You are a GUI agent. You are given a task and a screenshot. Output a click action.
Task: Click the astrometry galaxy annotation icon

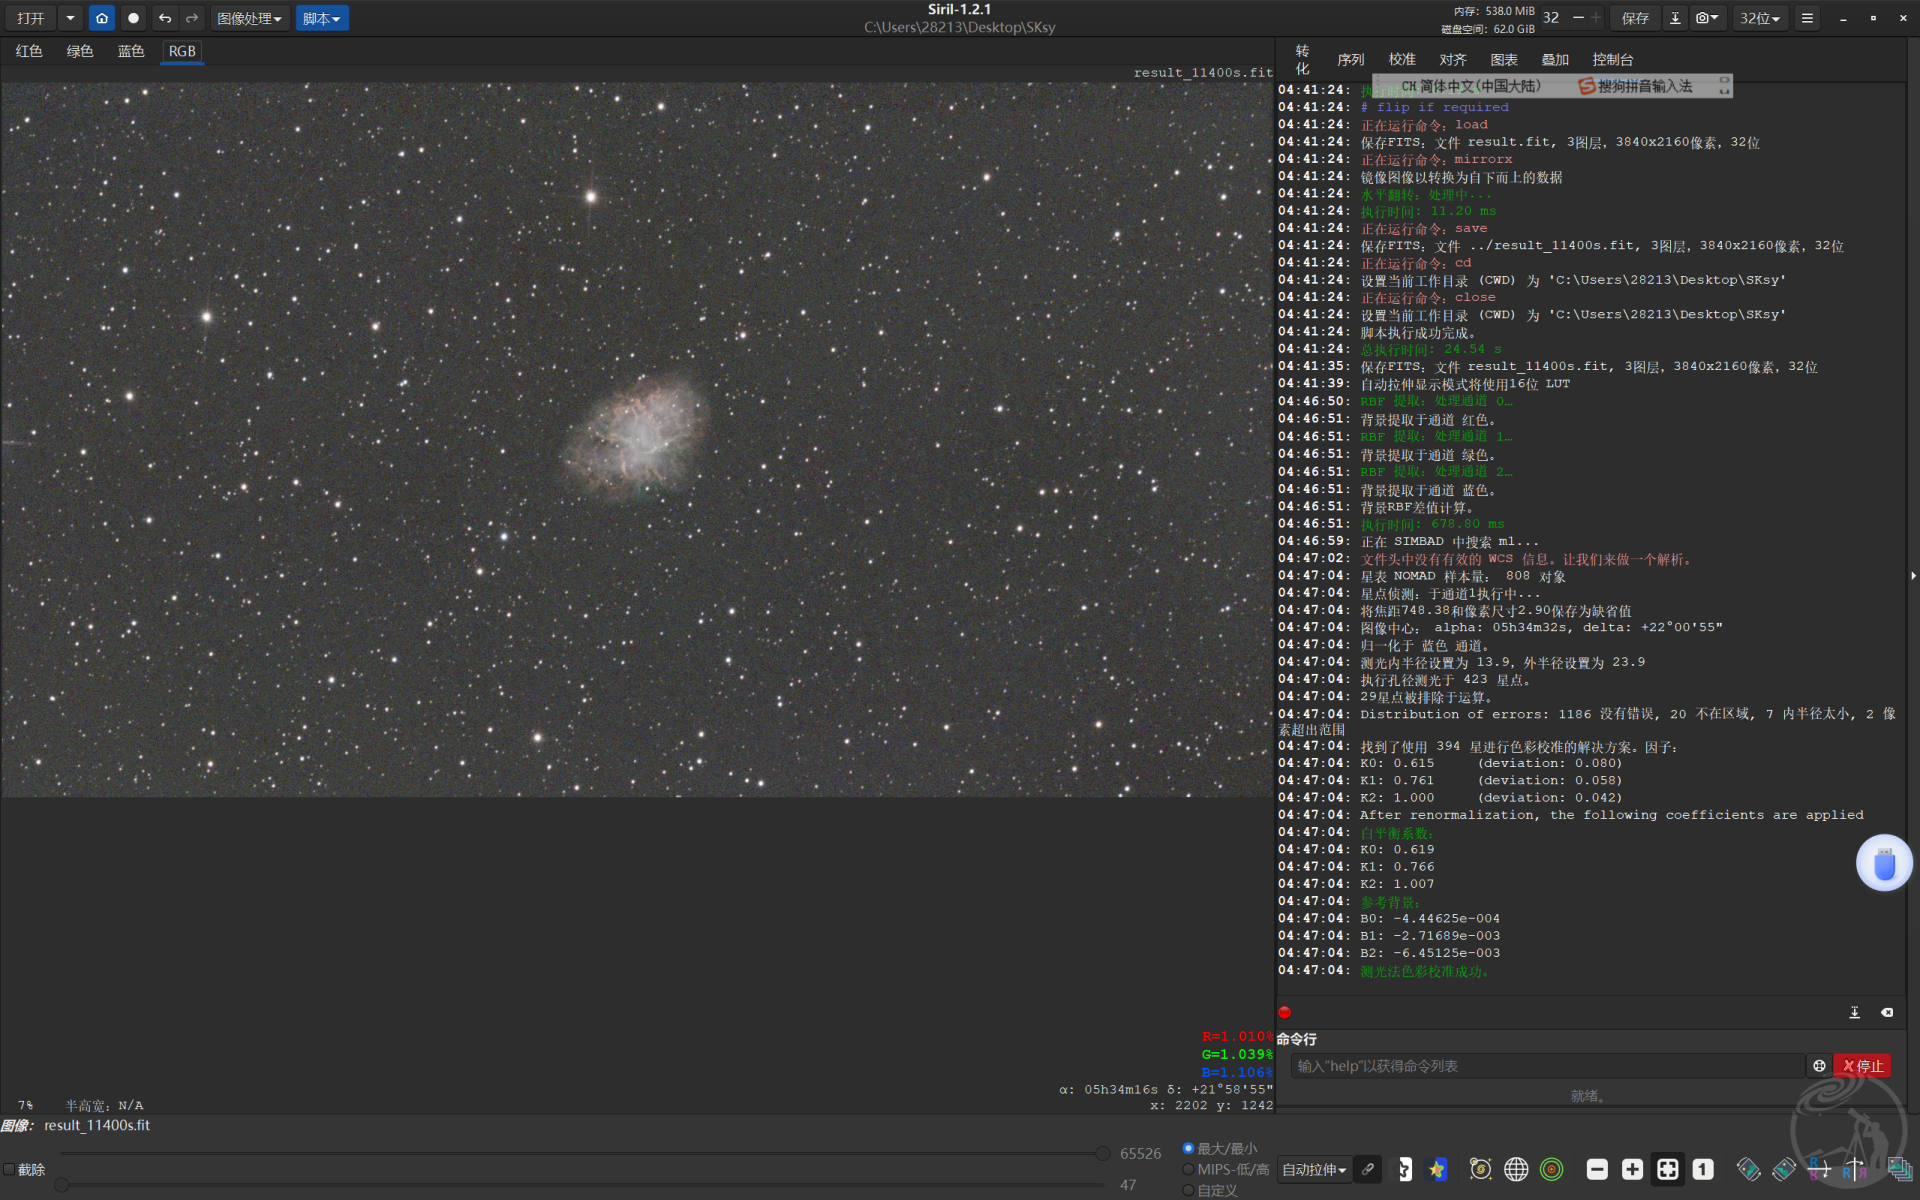tap(1481, 1169)
